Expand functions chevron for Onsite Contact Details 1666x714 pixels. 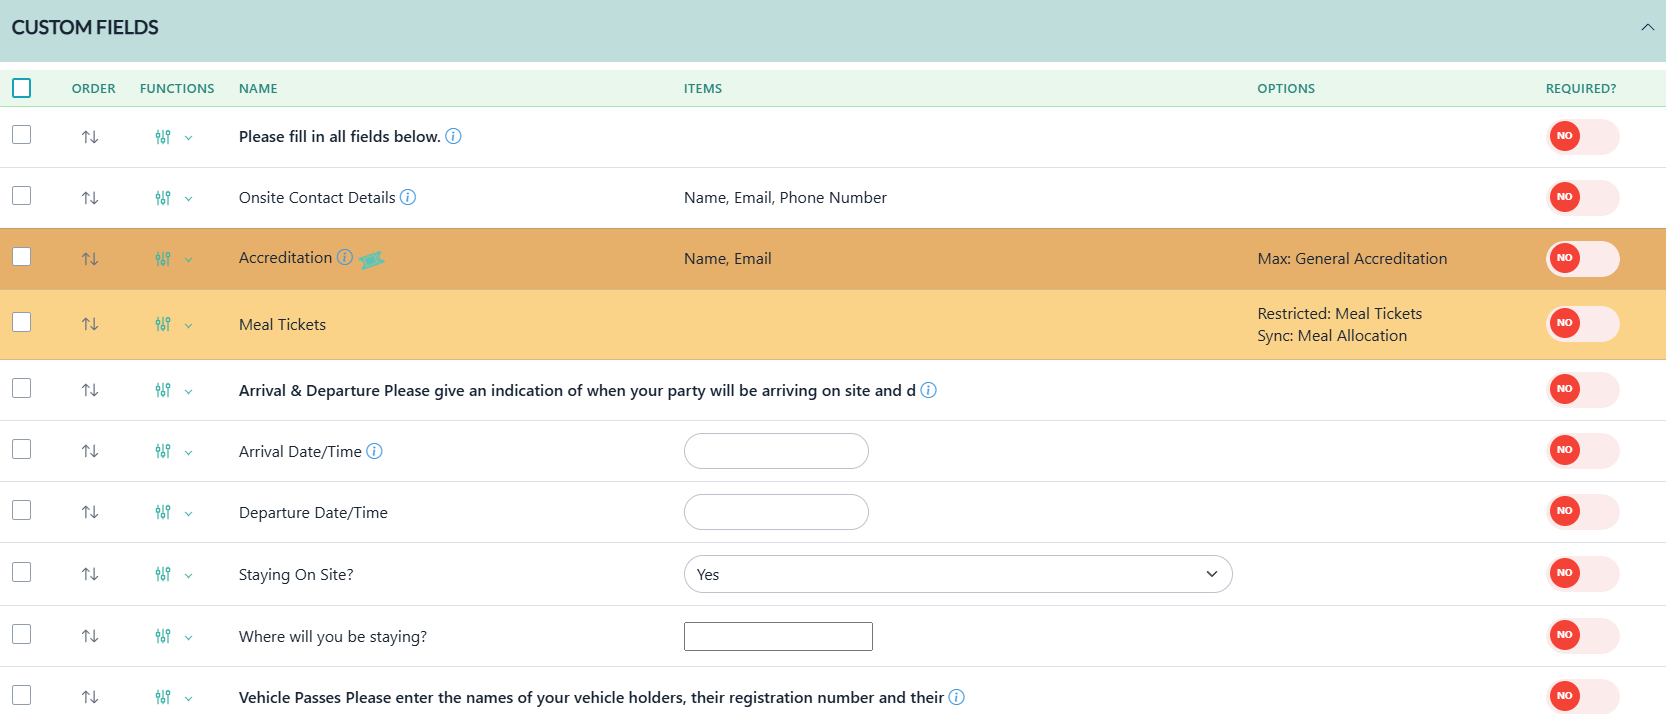coord(188,199)
